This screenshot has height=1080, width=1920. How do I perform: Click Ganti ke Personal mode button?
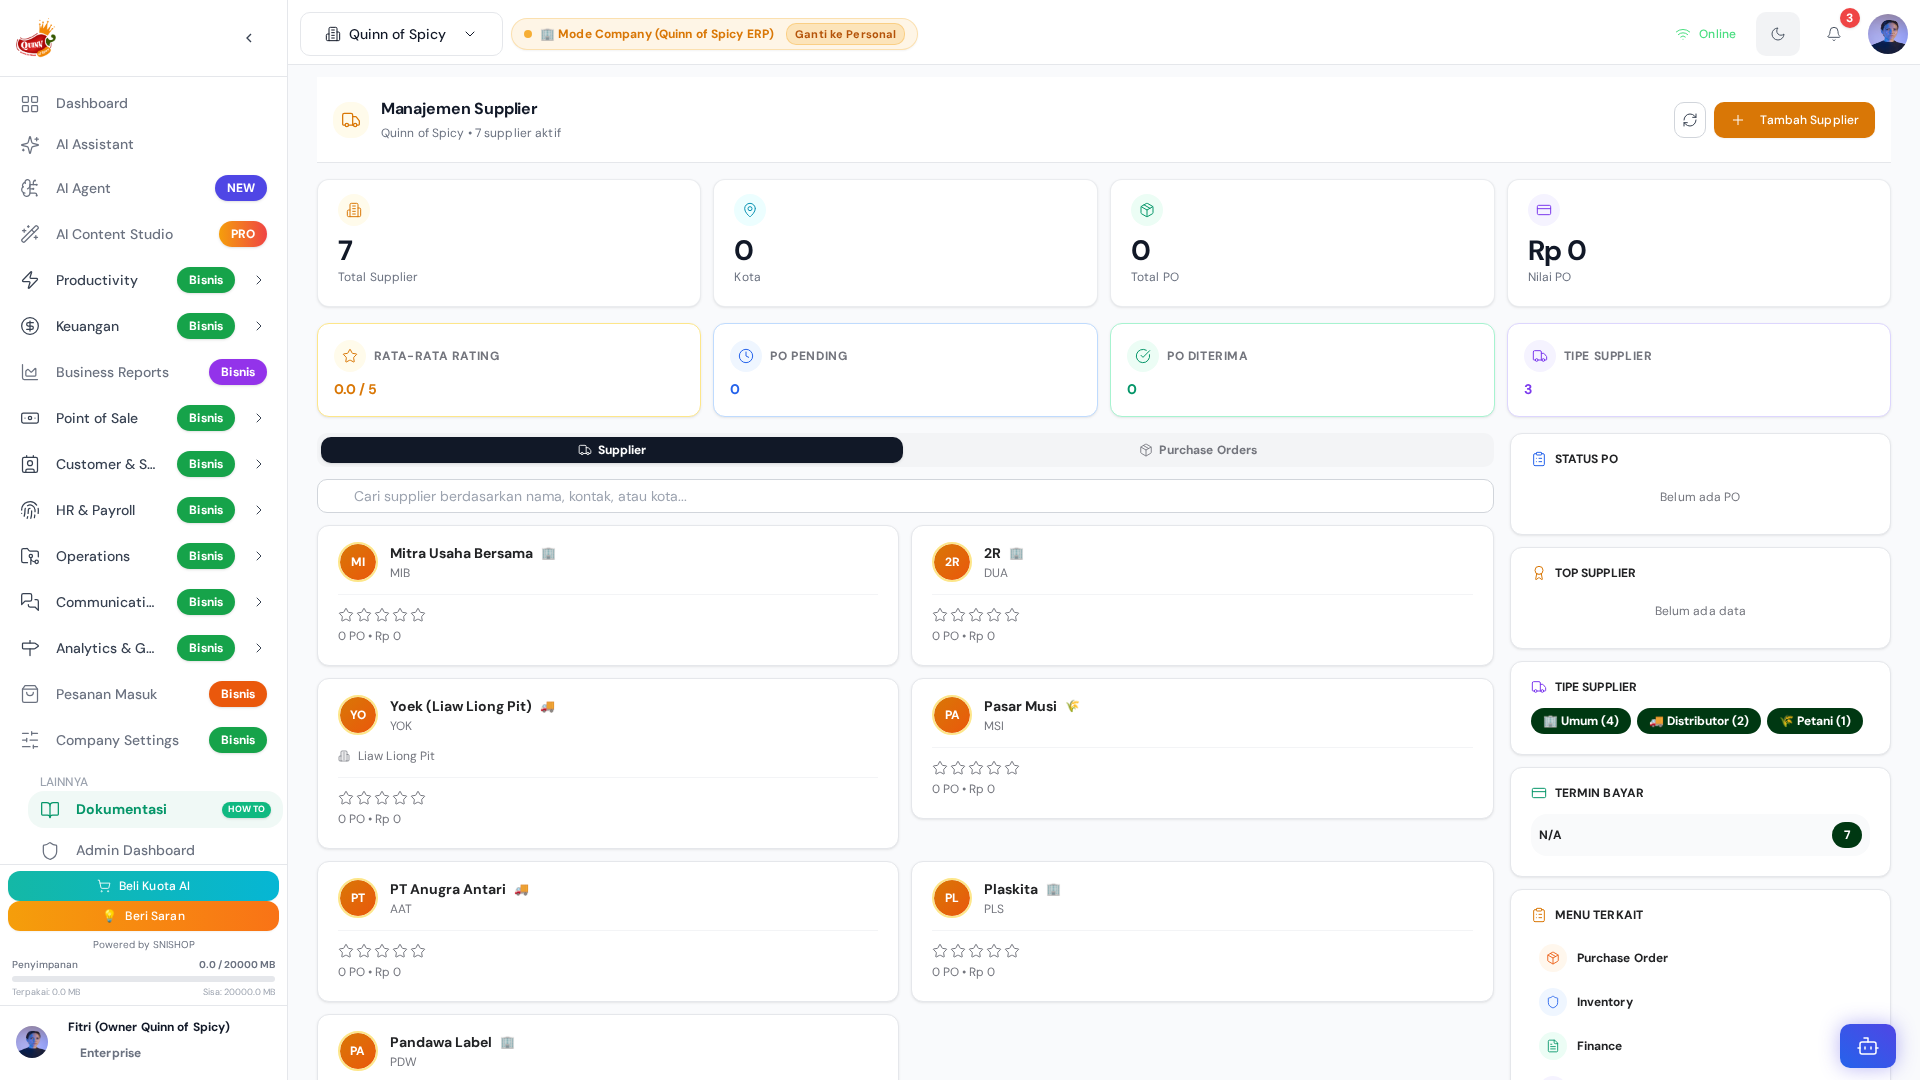click(x=845, y=34)
